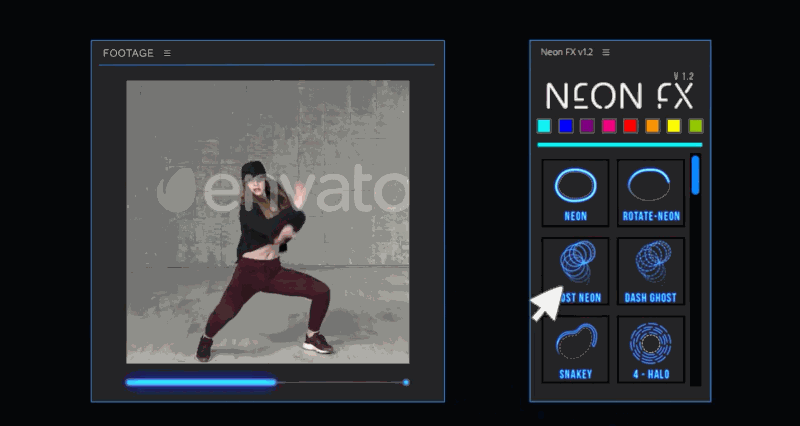
Task: Open the FOOTAGE panel menu icon
Action: (167, 53)
